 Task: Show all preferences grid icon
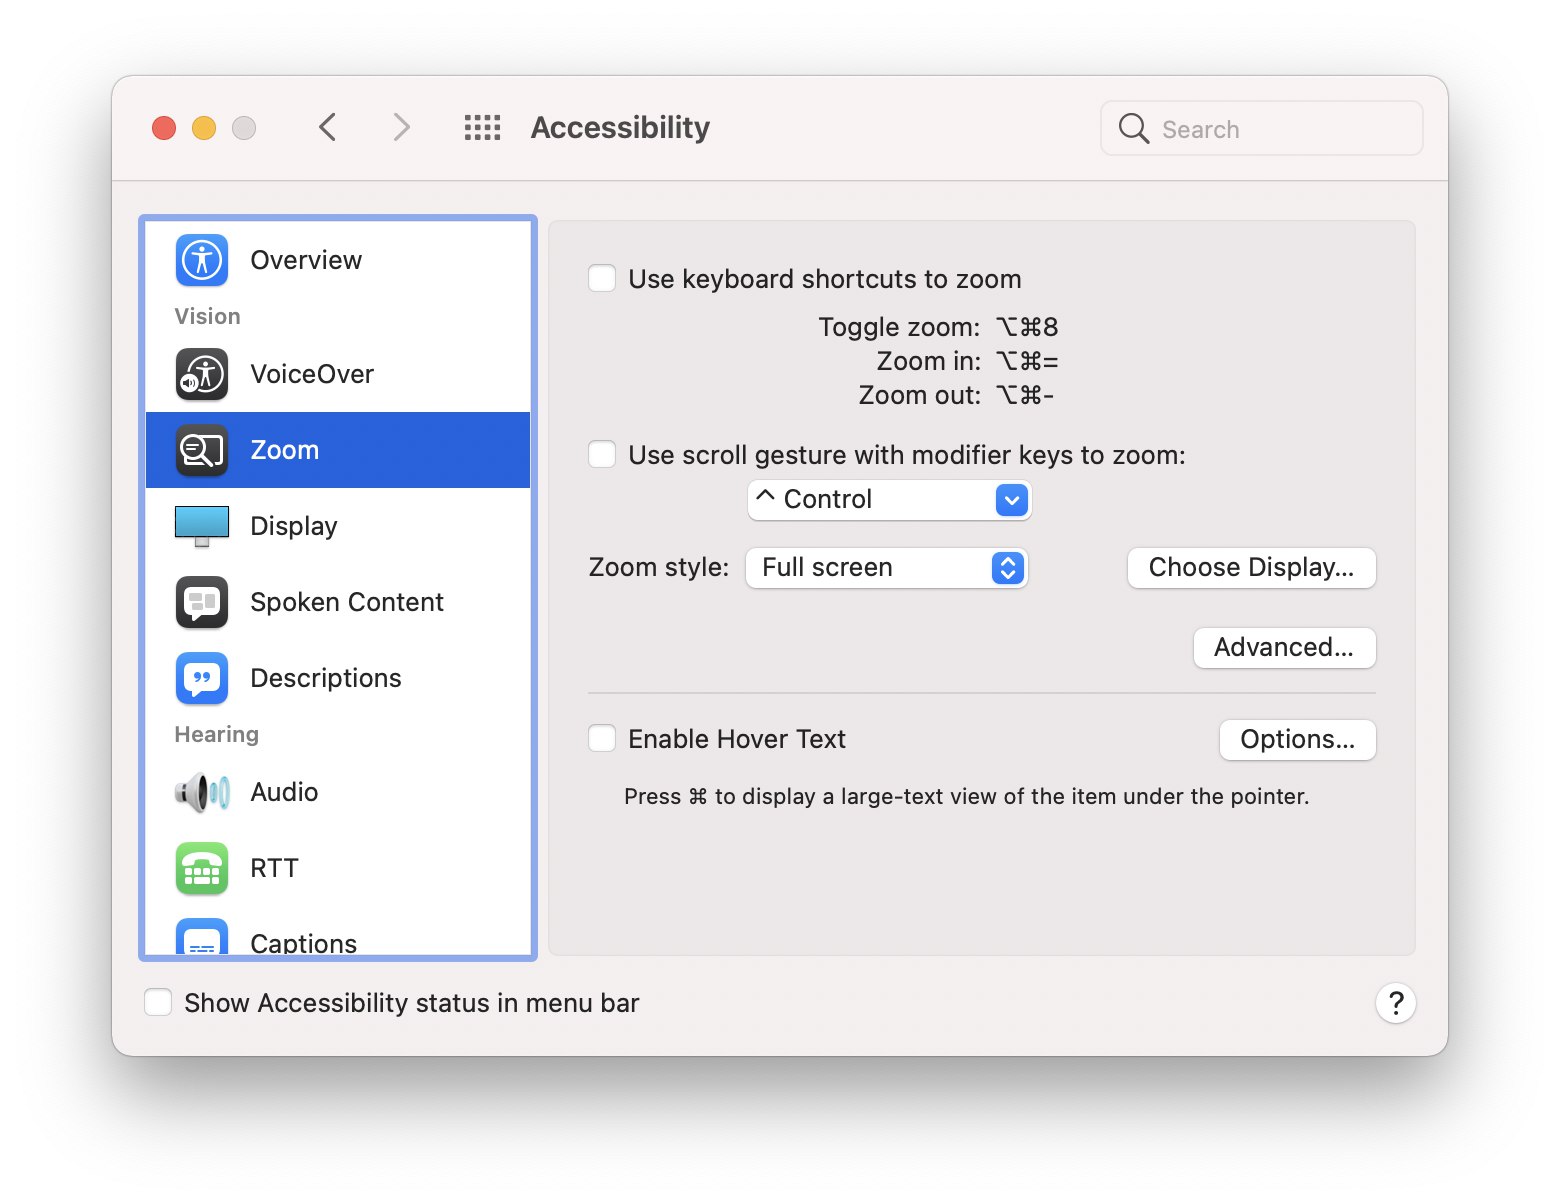tap(482, 127)
